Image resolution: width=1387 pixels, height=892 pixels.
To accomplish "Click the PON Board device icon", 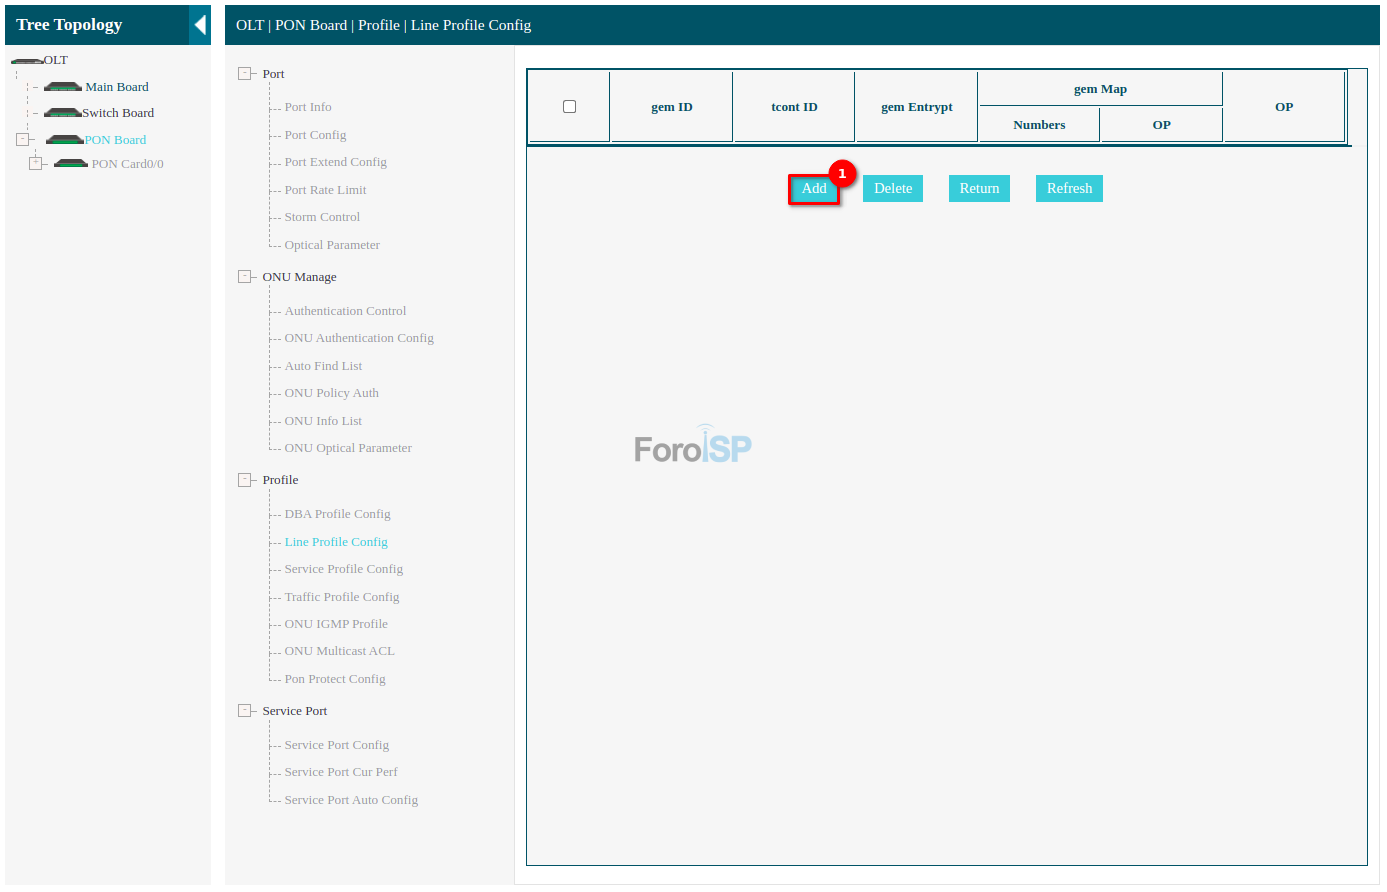I will point(65,140).
